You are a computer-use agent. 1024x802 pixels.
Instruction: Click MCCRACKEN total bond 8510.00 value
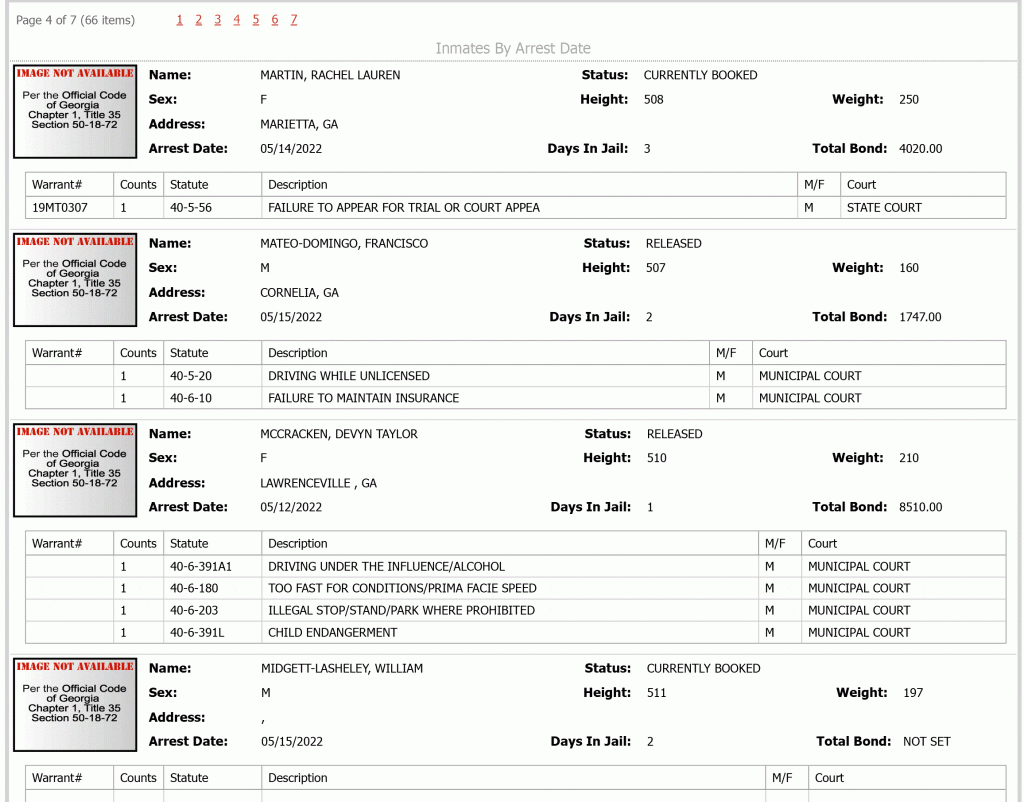click(920, 507)
